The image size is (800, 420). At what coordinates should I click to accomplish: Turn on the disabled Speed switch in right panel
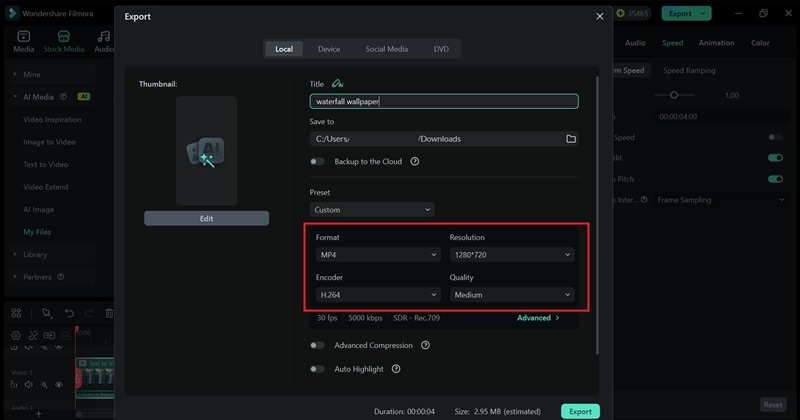pyautogui.click(x=775, y=137)
